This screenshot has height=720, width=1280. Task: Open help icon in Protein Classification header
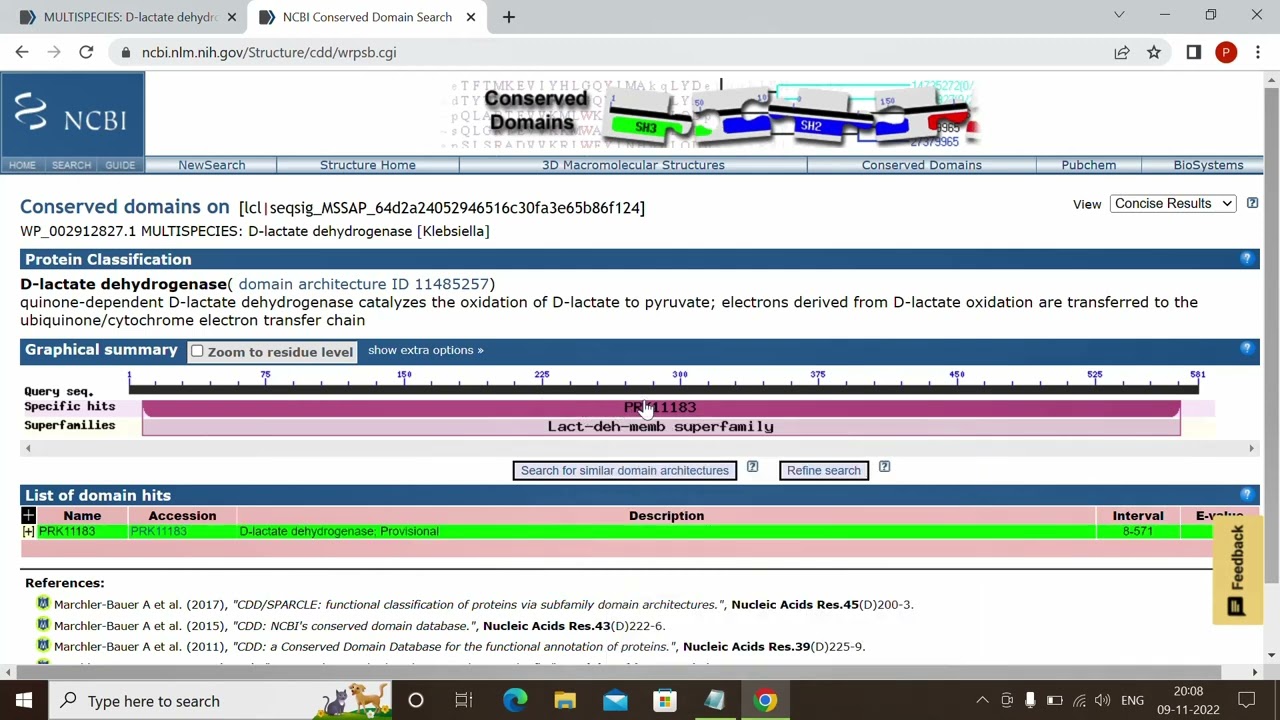tap(1246, 259)
